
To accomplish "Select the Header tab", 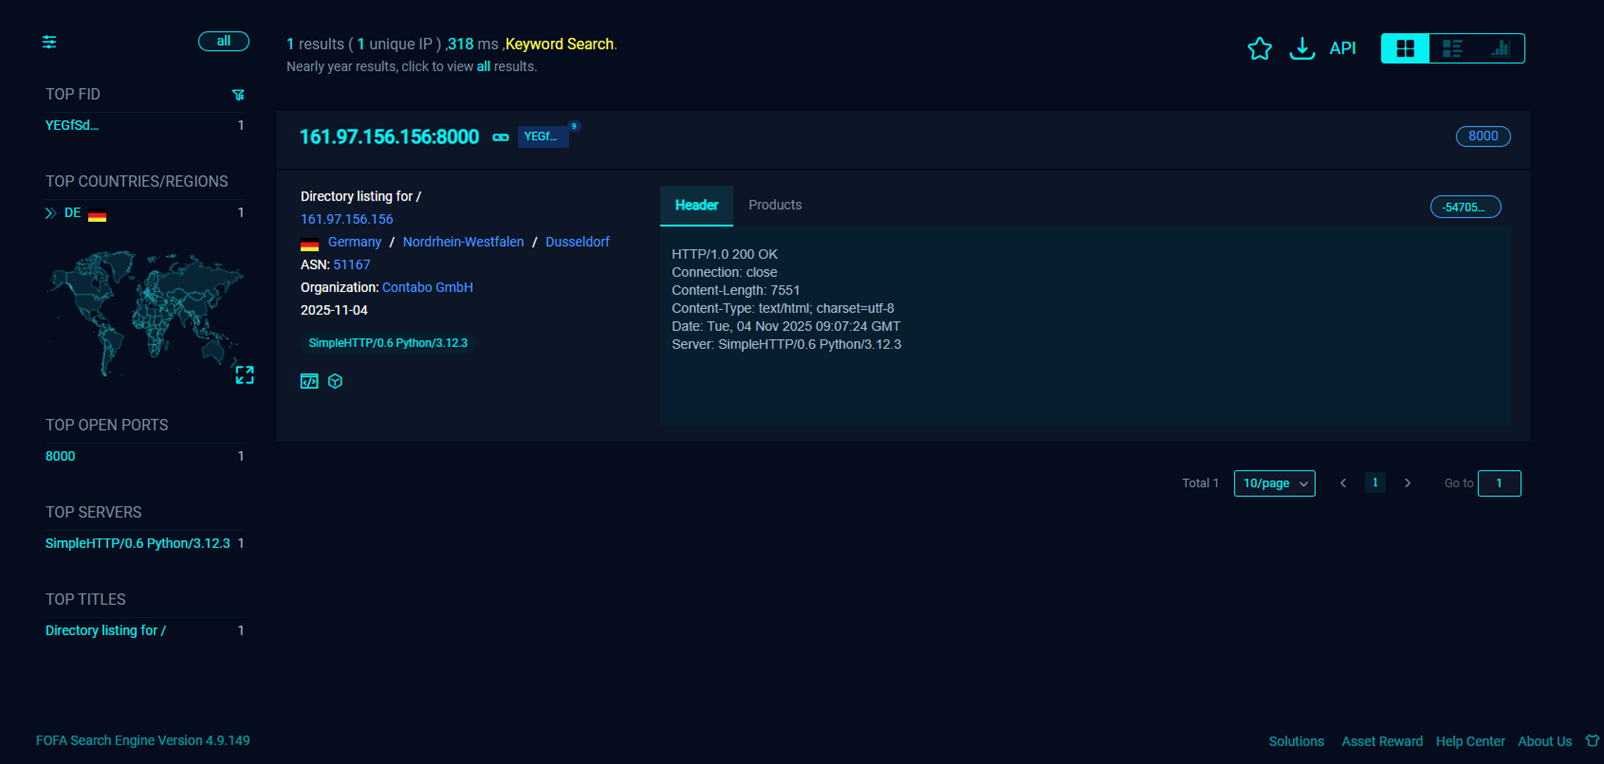I will click(x=696, y=205).
